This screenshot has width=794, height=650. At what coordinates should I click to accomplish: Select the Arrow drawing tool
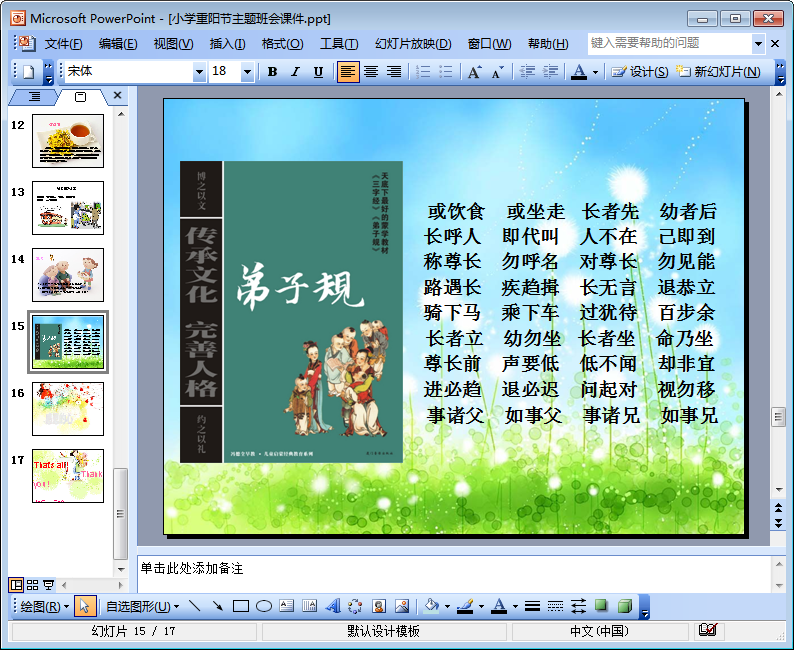click(x=218, y=606)
